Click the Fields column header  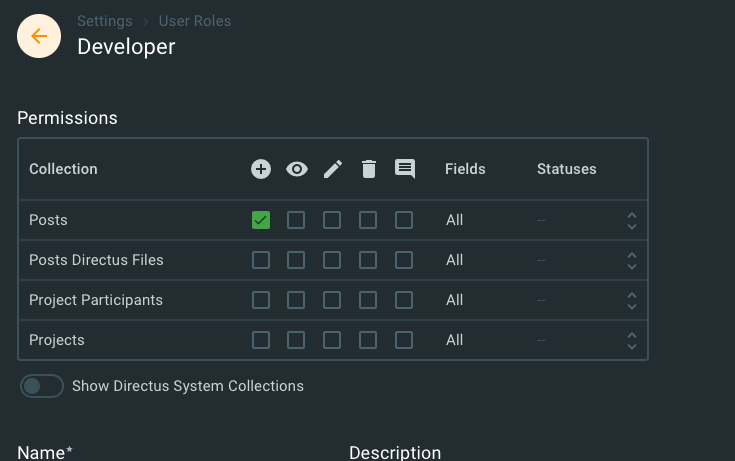465,169
